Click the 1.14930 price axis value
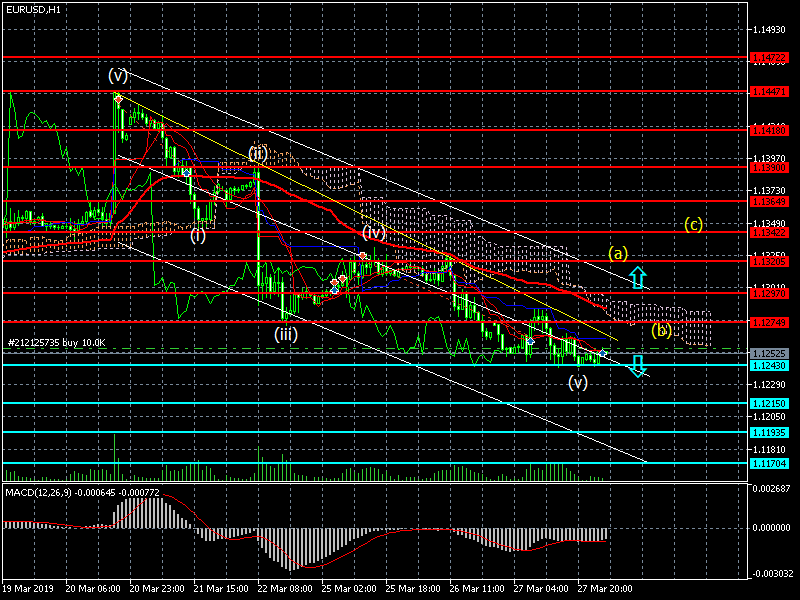800x600 pixels. coord(769,30)
